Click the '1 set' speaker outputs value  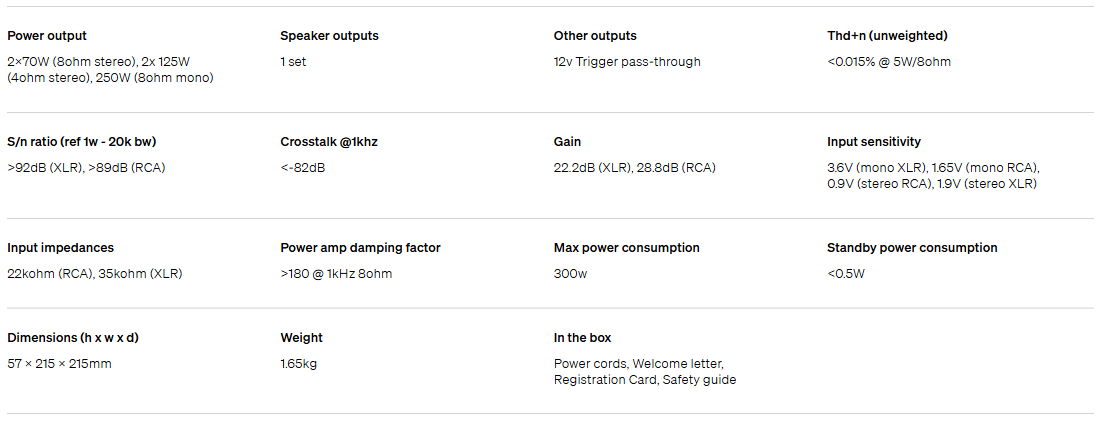point(293,62)
